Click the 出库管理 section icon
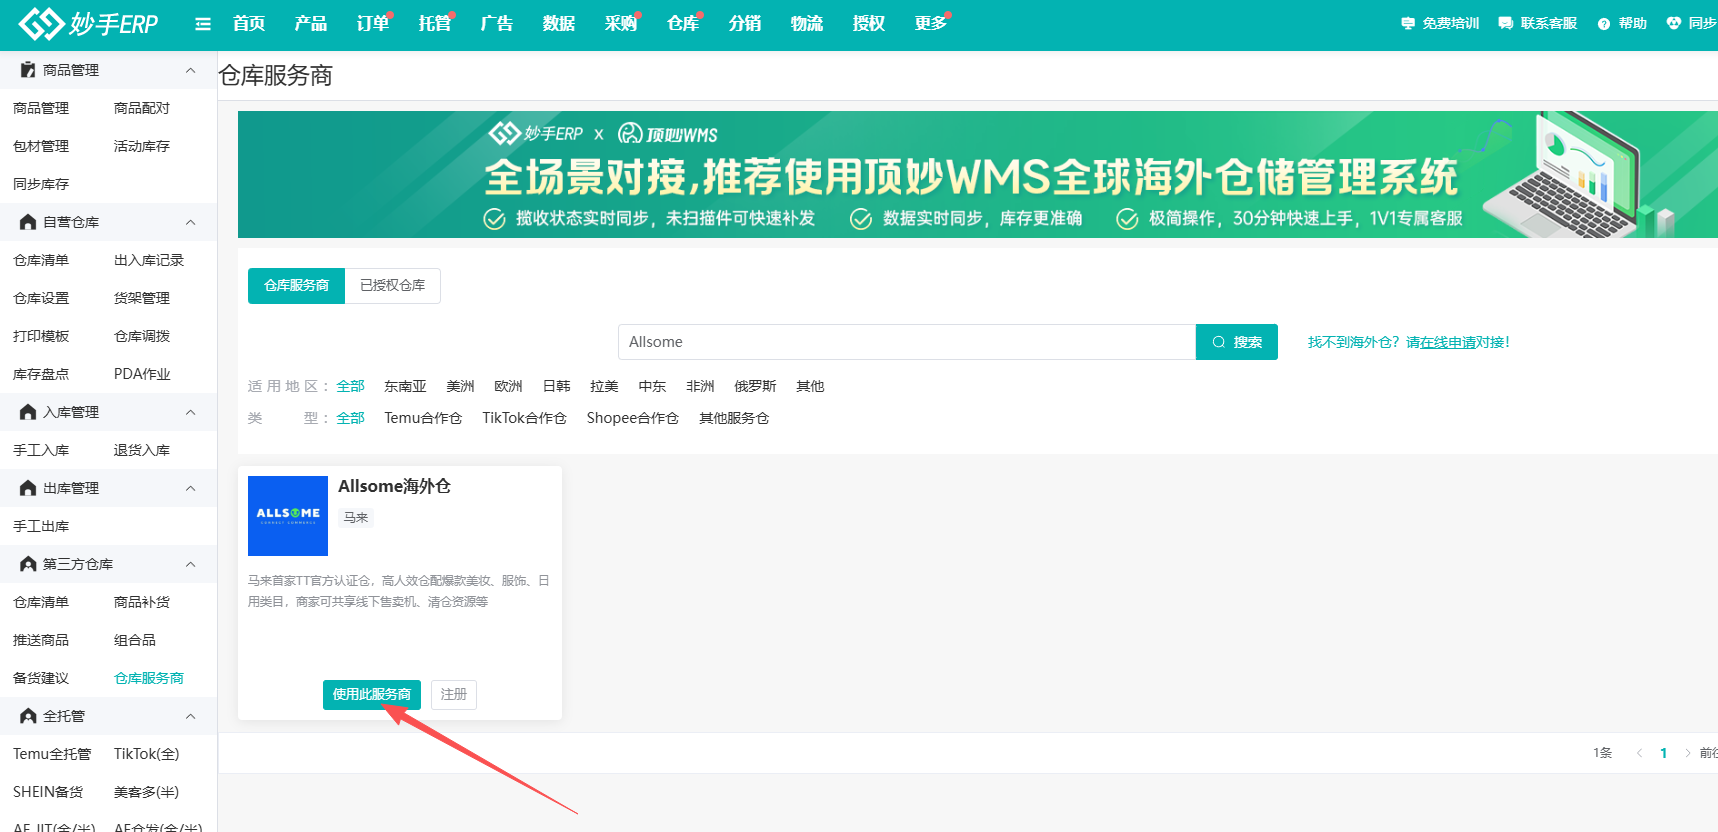Screen dimensions: 1718x832 (28, 488)
